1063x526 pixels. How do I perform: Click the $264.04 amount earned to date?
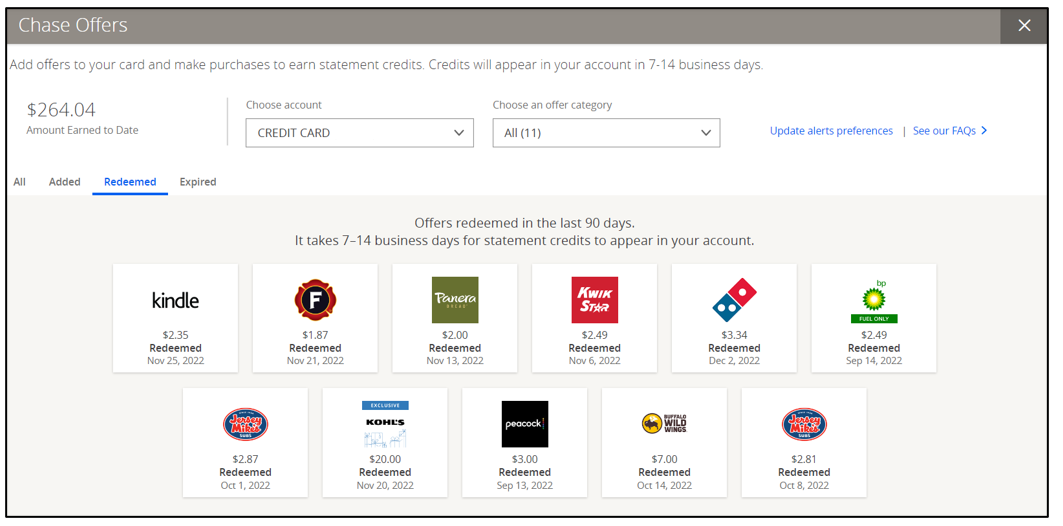61,110
